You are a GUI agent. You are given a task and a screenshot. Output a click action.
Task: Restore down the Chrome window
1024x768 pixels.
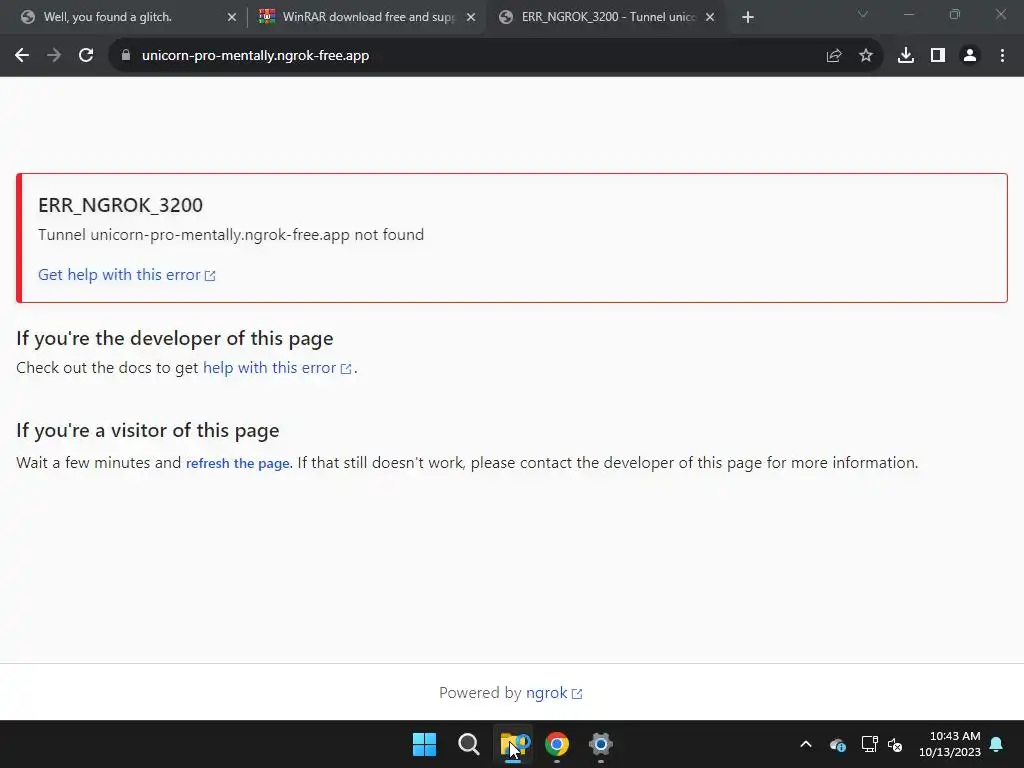tap(955, 14)
